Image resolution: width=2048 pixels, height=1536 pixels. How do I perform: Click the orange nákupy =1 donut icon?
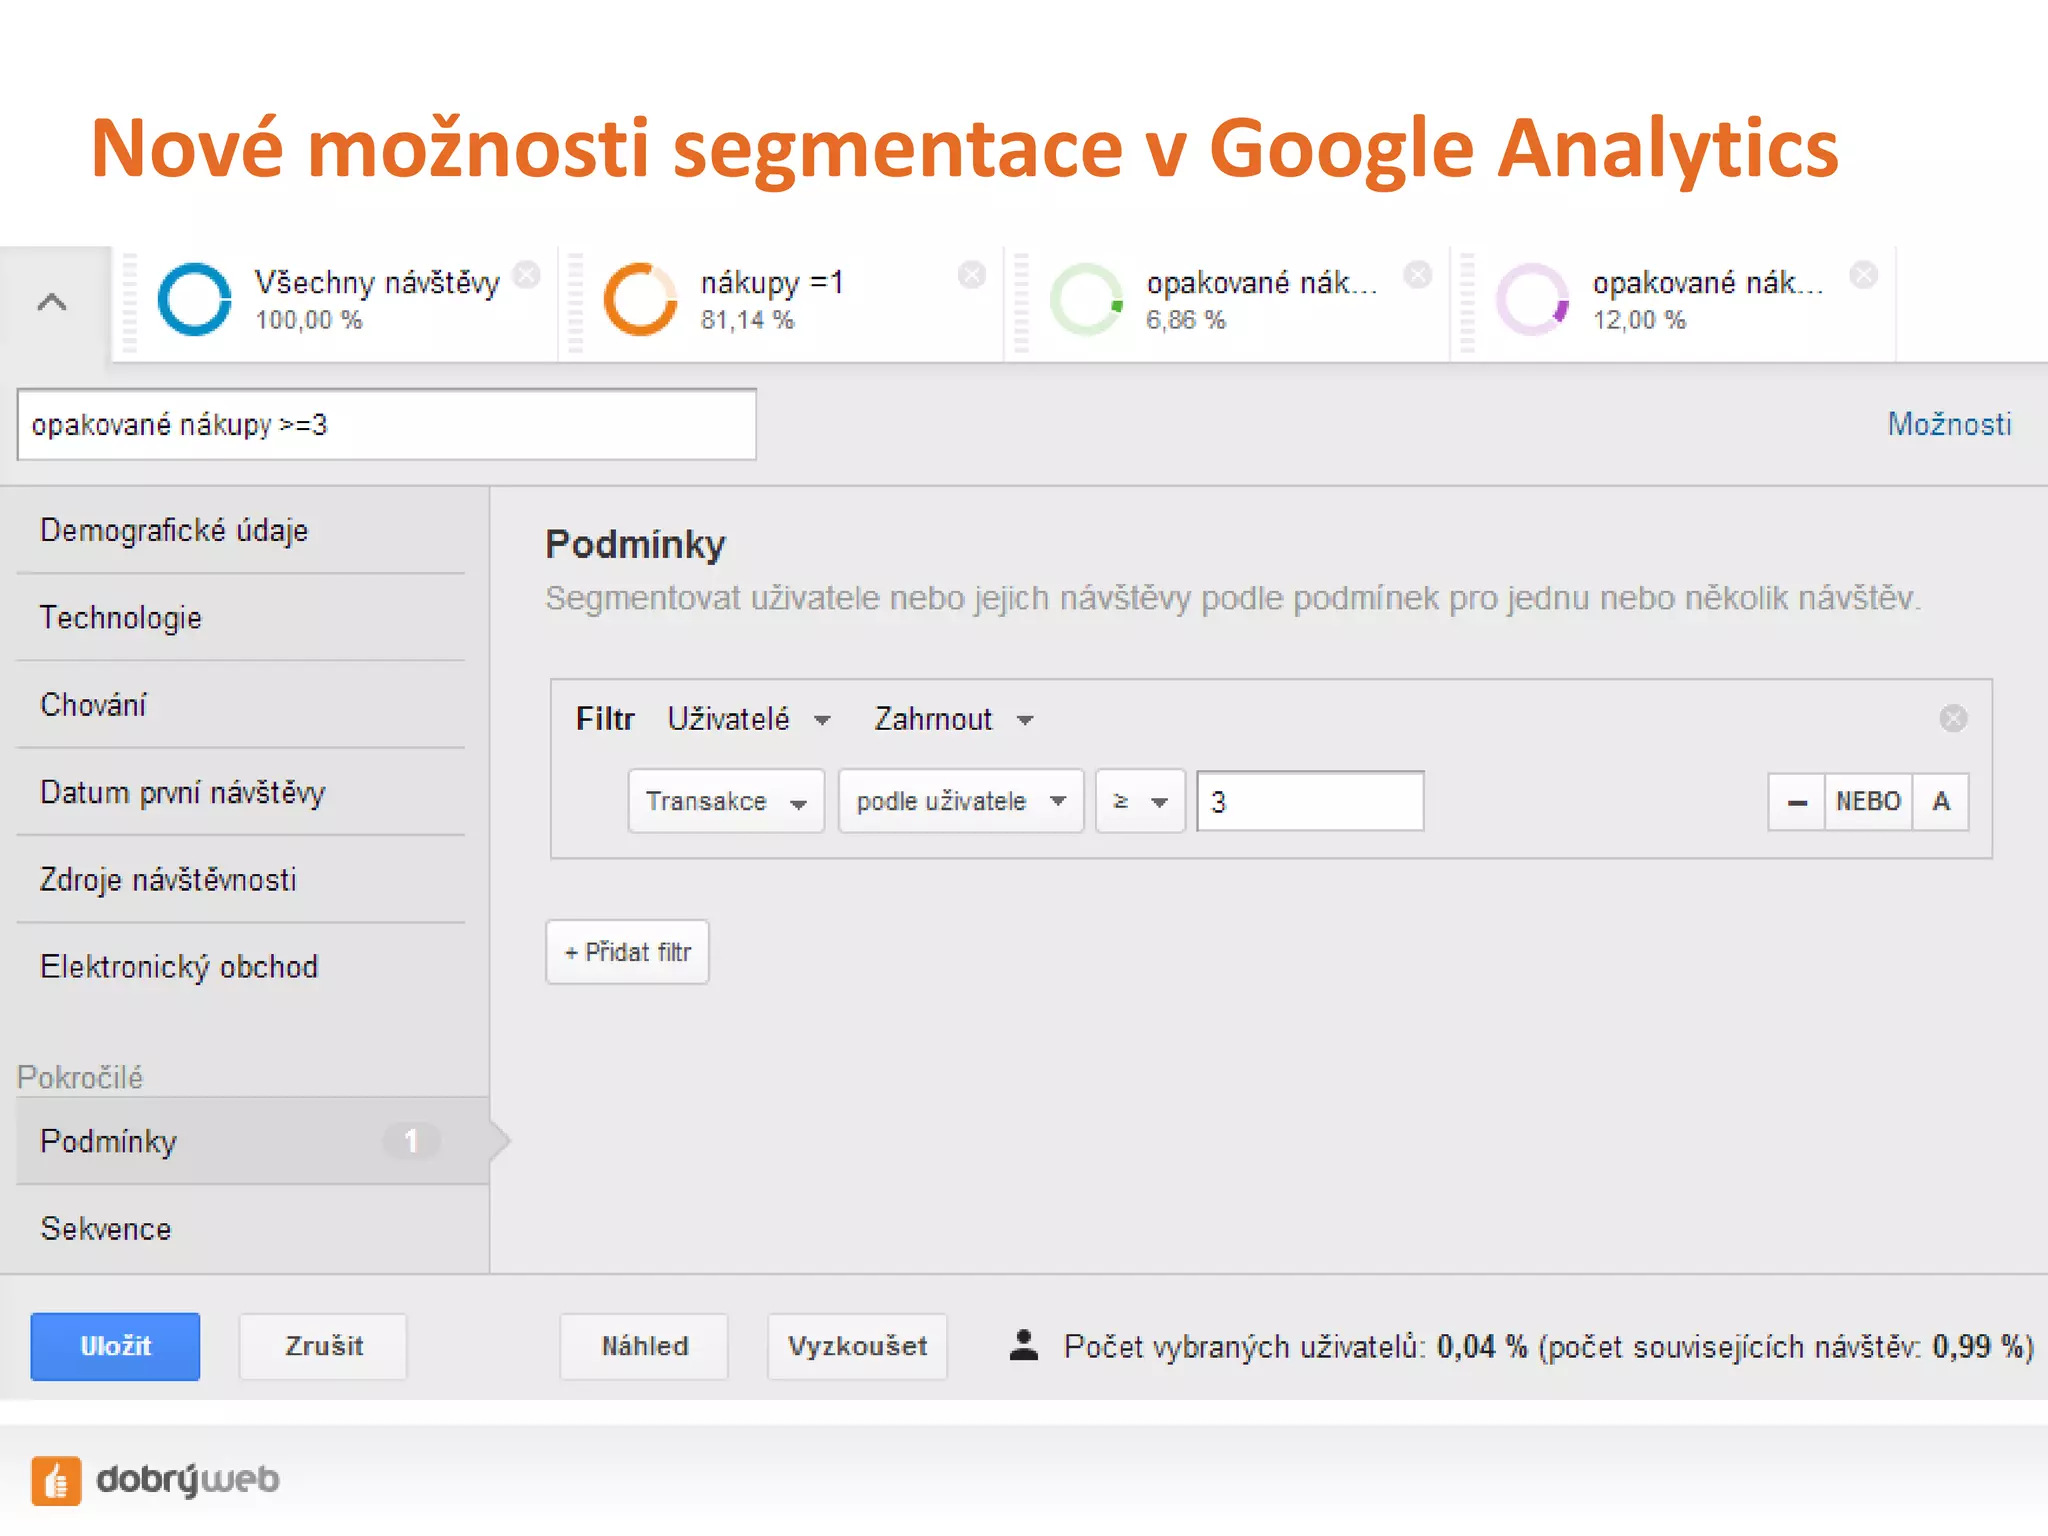640,299
